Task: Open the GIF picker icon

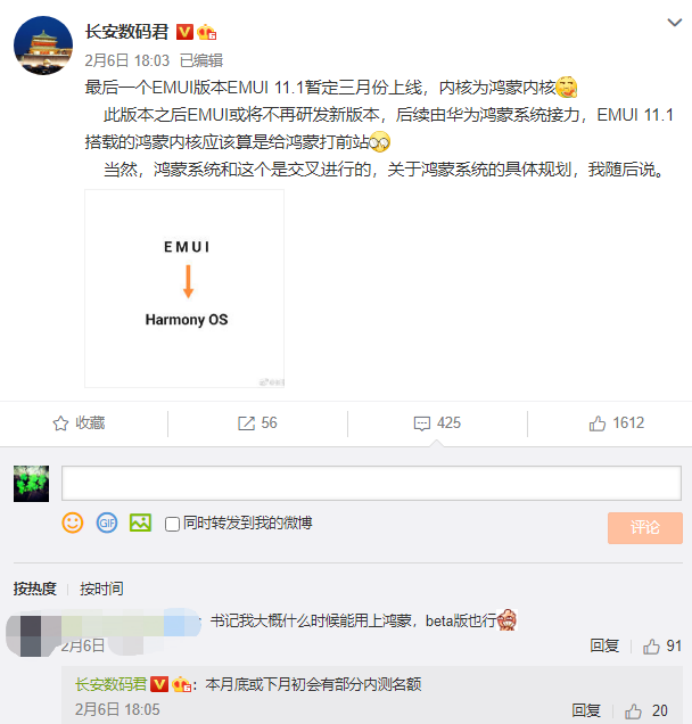Action: (107, 523)
